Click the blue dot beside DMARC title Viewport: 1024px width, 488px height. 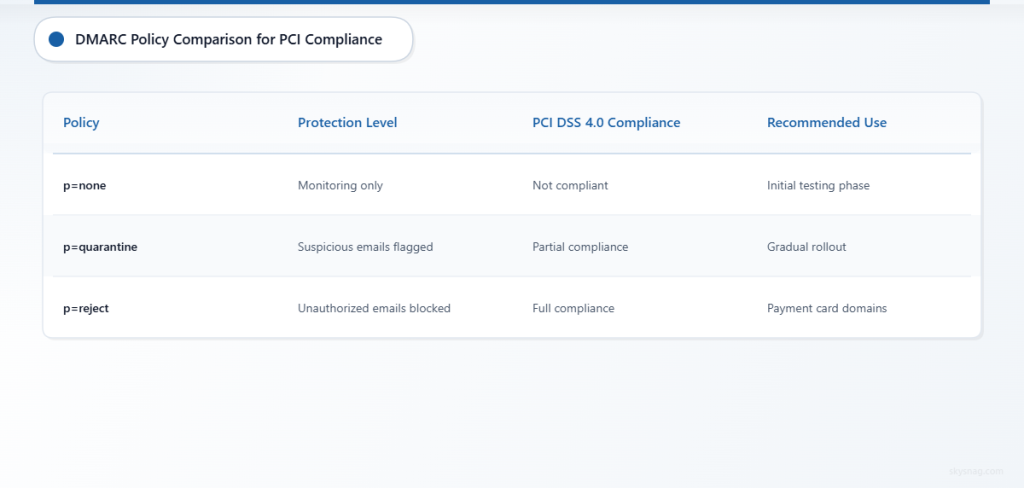coord(56,39)
